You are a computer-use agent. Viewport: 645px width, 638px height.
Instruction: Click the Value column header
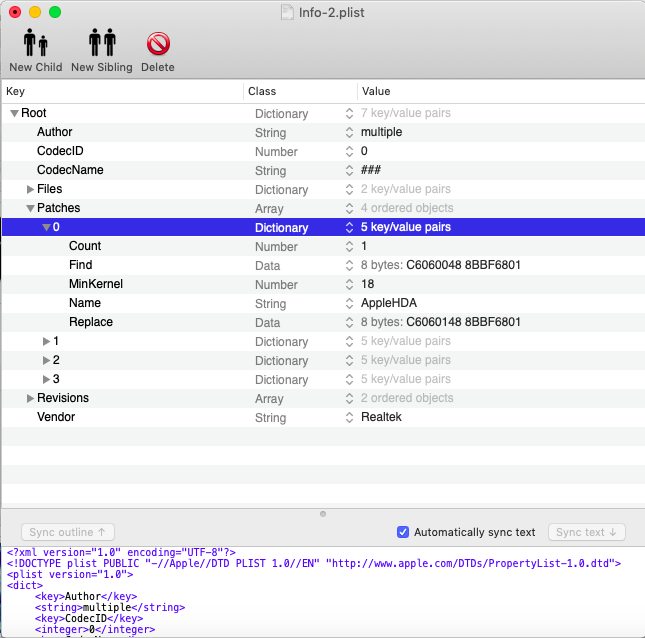(x=501, y=91)
